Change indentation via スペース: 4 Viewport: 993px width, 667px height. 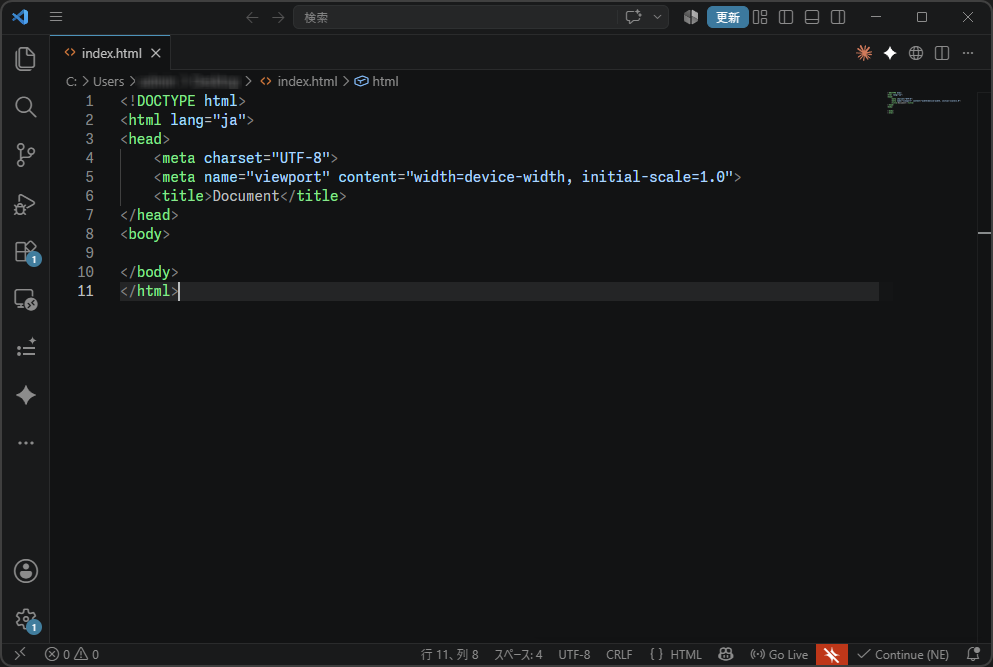[x=518, y=654]
